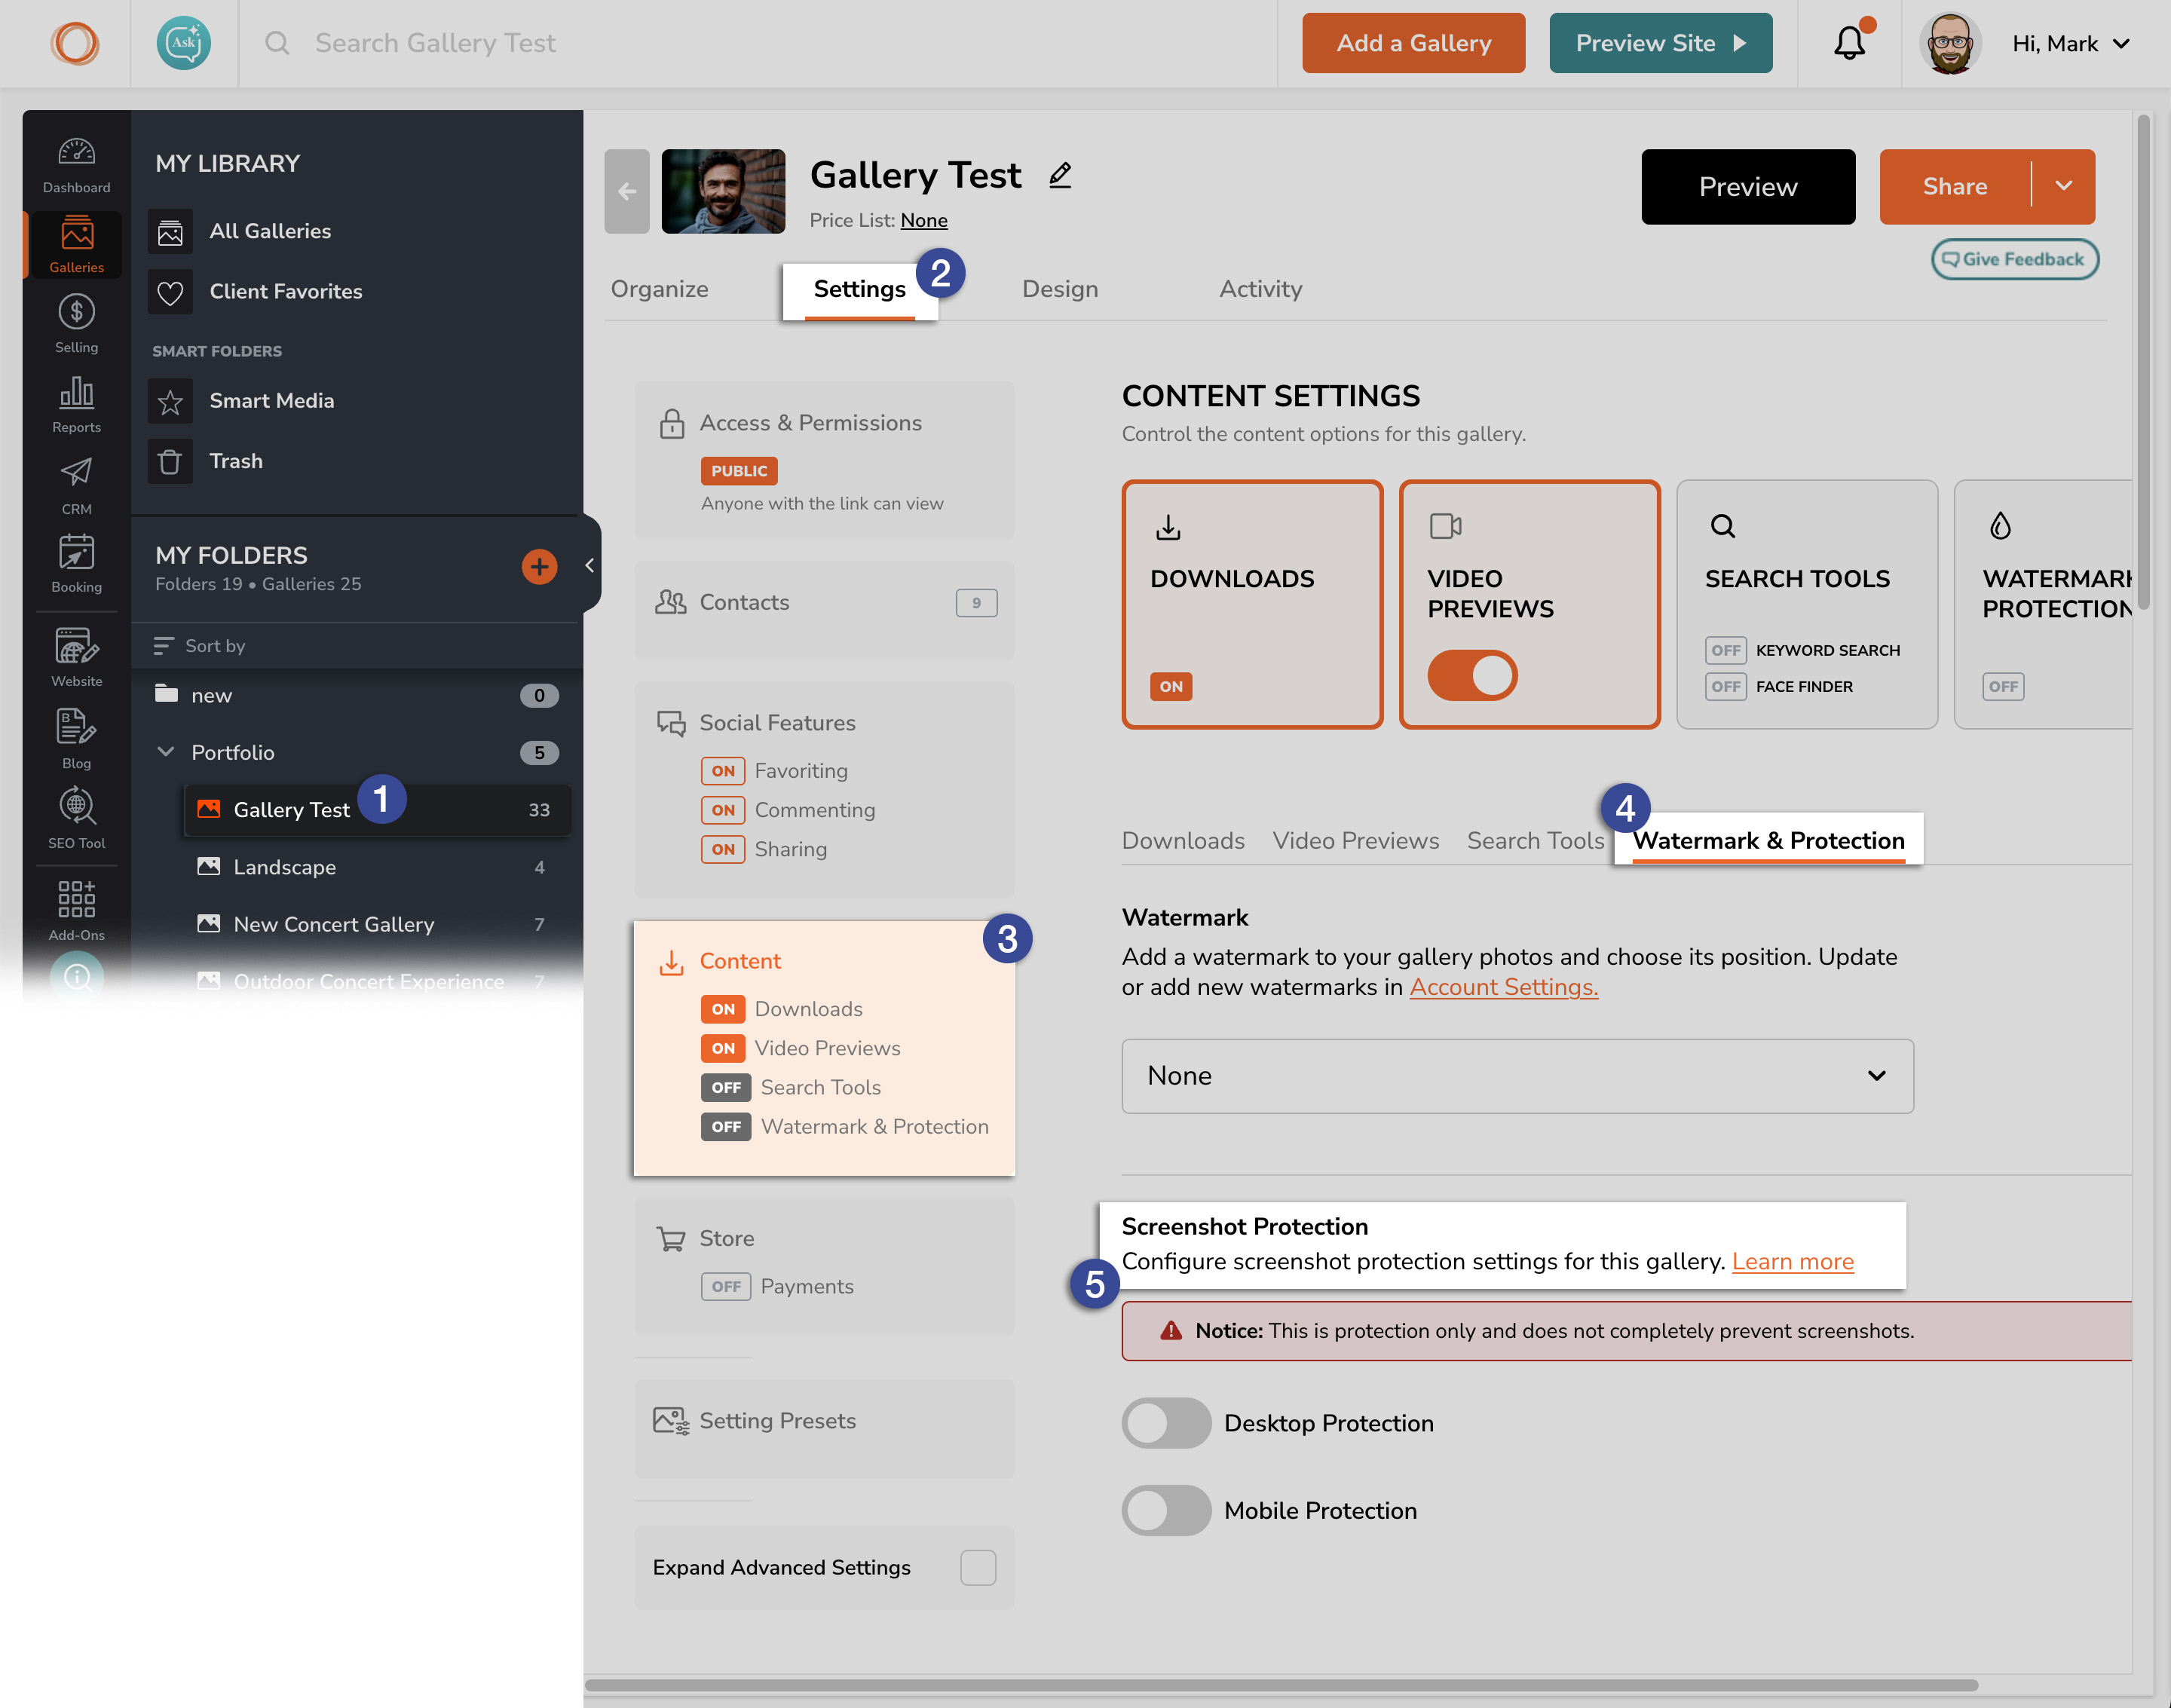Switch to the Activity tab

1260,290
